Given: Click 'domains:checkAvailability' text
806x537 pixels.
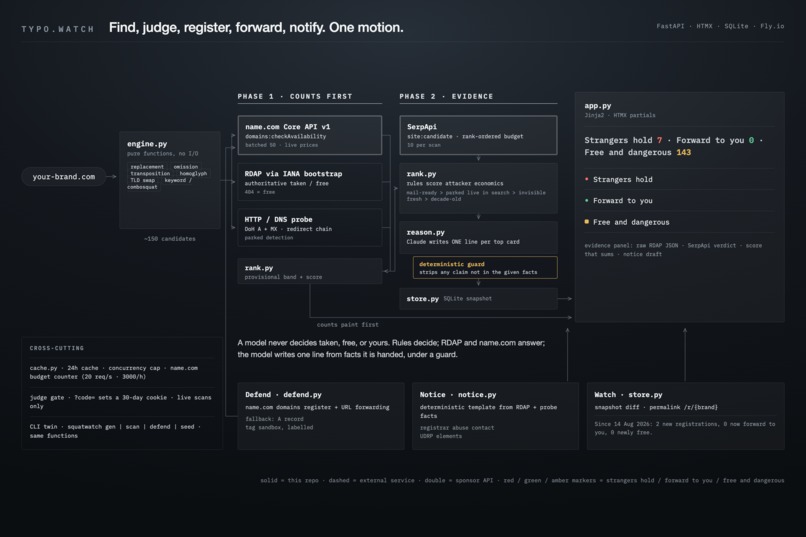Looking at the screenshot, I should [x=285, y=137].
